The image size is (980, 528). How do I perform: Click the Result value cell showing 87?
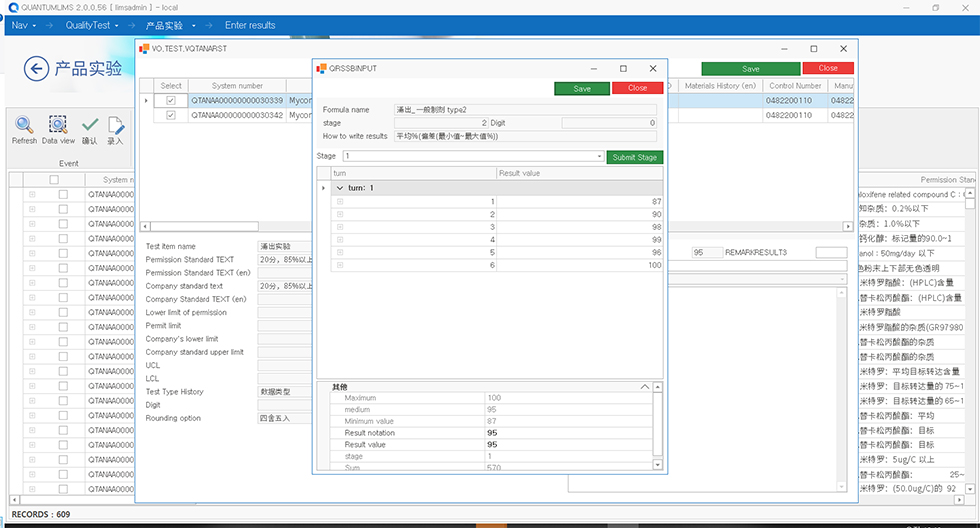tap(578, 202)
